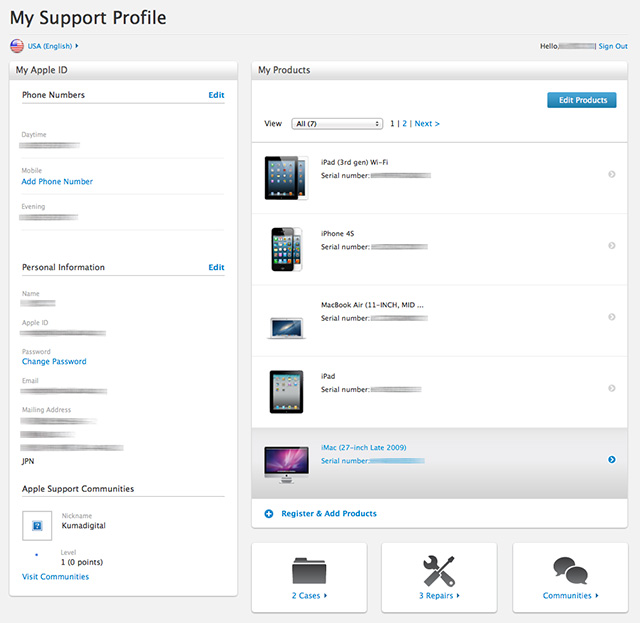The height and width of the screenshot is (623, 640).
Task: Click Next to see more products
Action: (427, 124)
